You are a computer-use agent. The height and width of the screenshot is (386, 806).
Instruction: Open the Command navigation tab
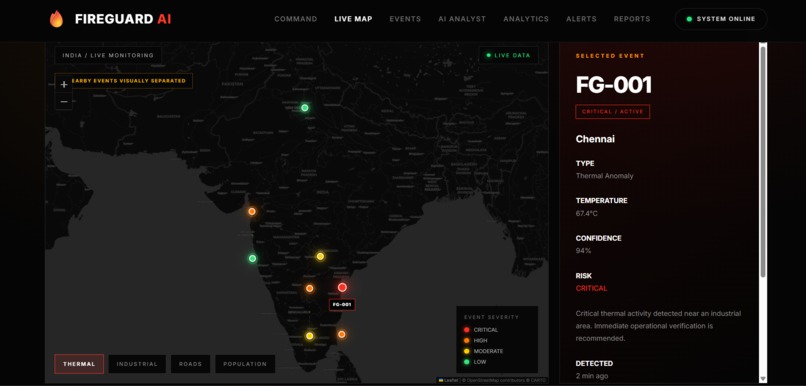pos(296,19)
